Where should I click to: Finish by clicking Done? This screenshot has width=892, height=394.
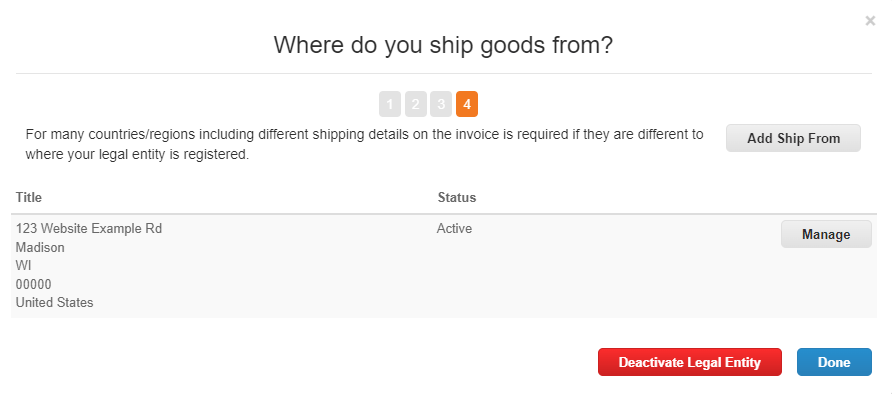click(834, 362)
